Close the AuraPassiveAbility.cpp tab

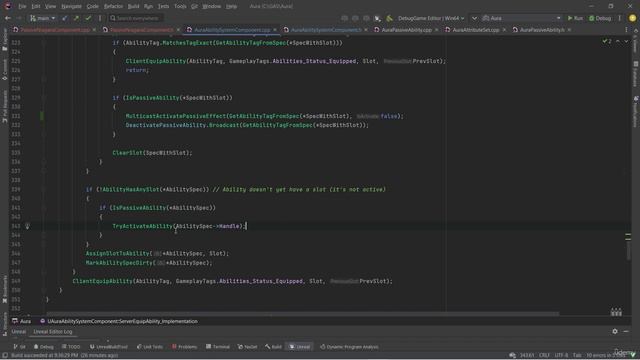tap(436, 30)
